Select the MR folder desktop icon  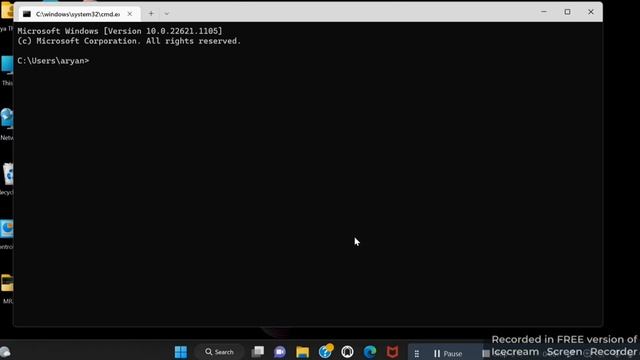coord(7,289)
